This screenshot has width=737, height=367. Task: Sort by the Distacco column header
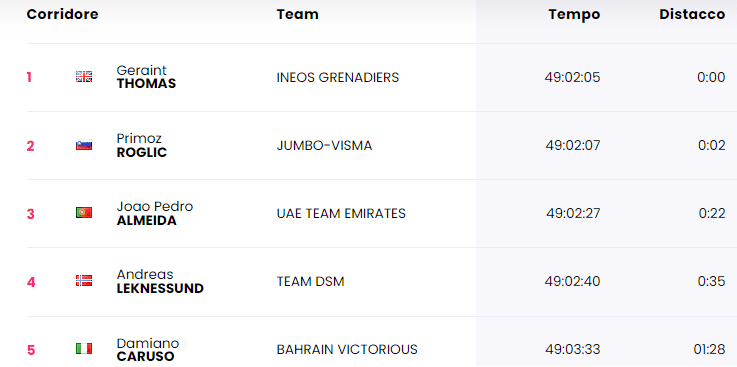(x=692, y=15)
